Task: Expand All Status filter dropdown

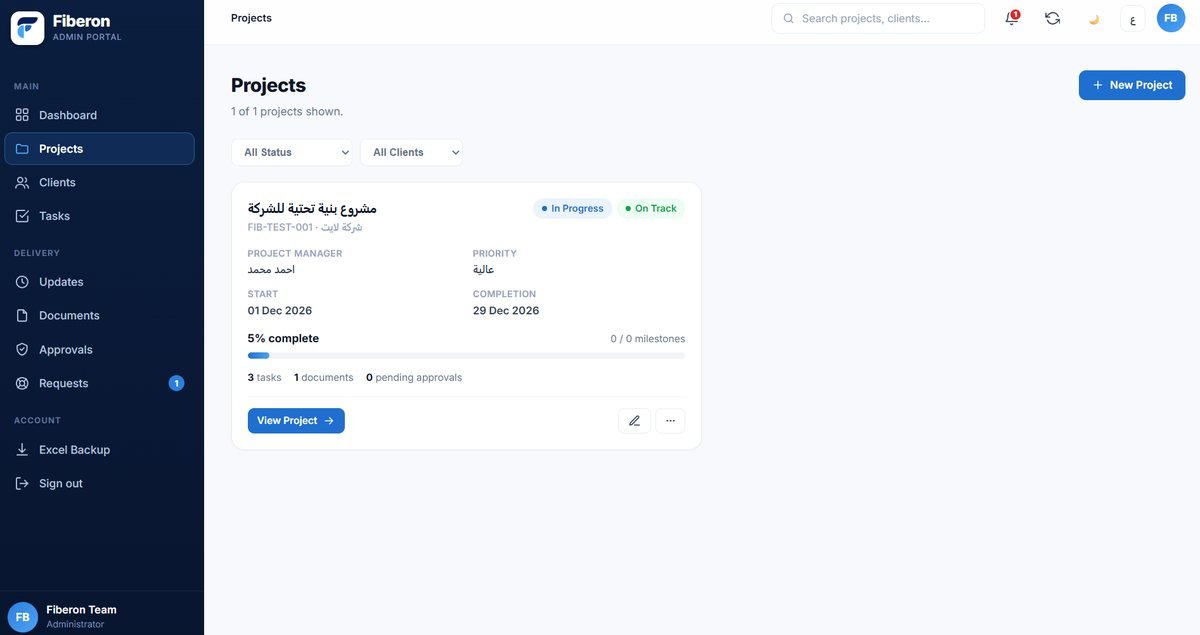Action: (292, 152)
